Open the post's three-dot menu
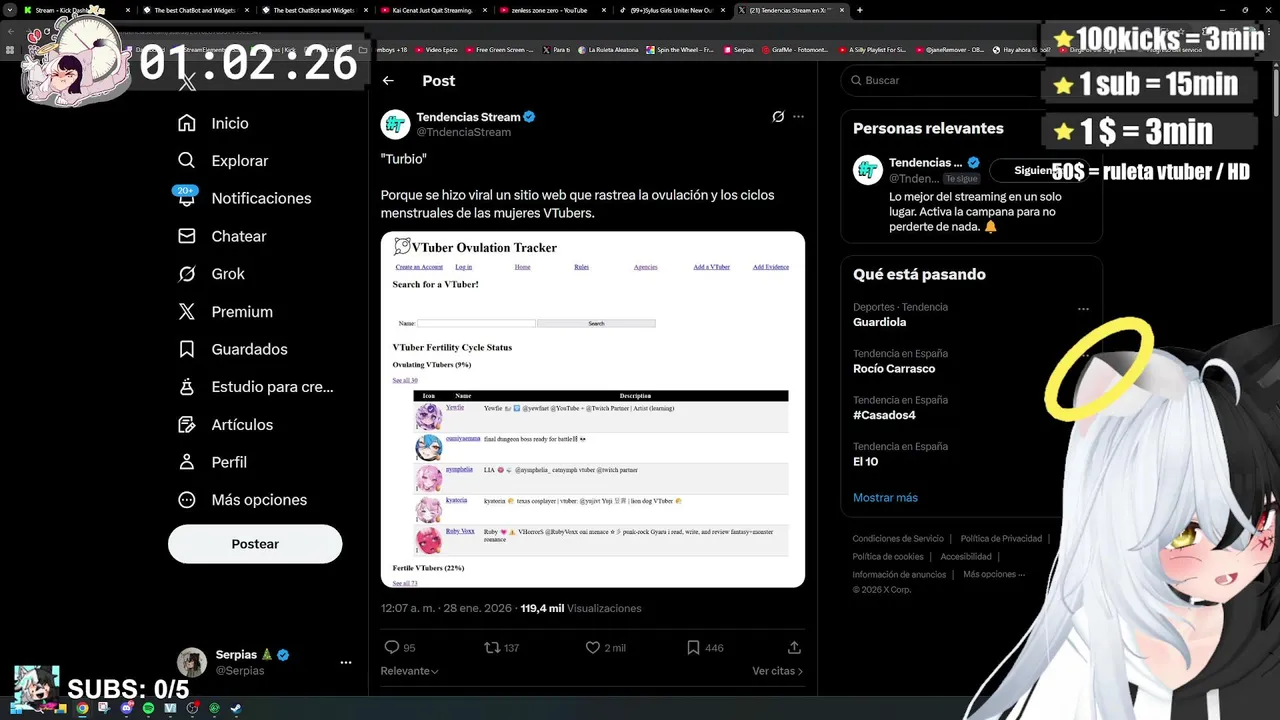The image size is (1280, 720). tap(798, 117)
